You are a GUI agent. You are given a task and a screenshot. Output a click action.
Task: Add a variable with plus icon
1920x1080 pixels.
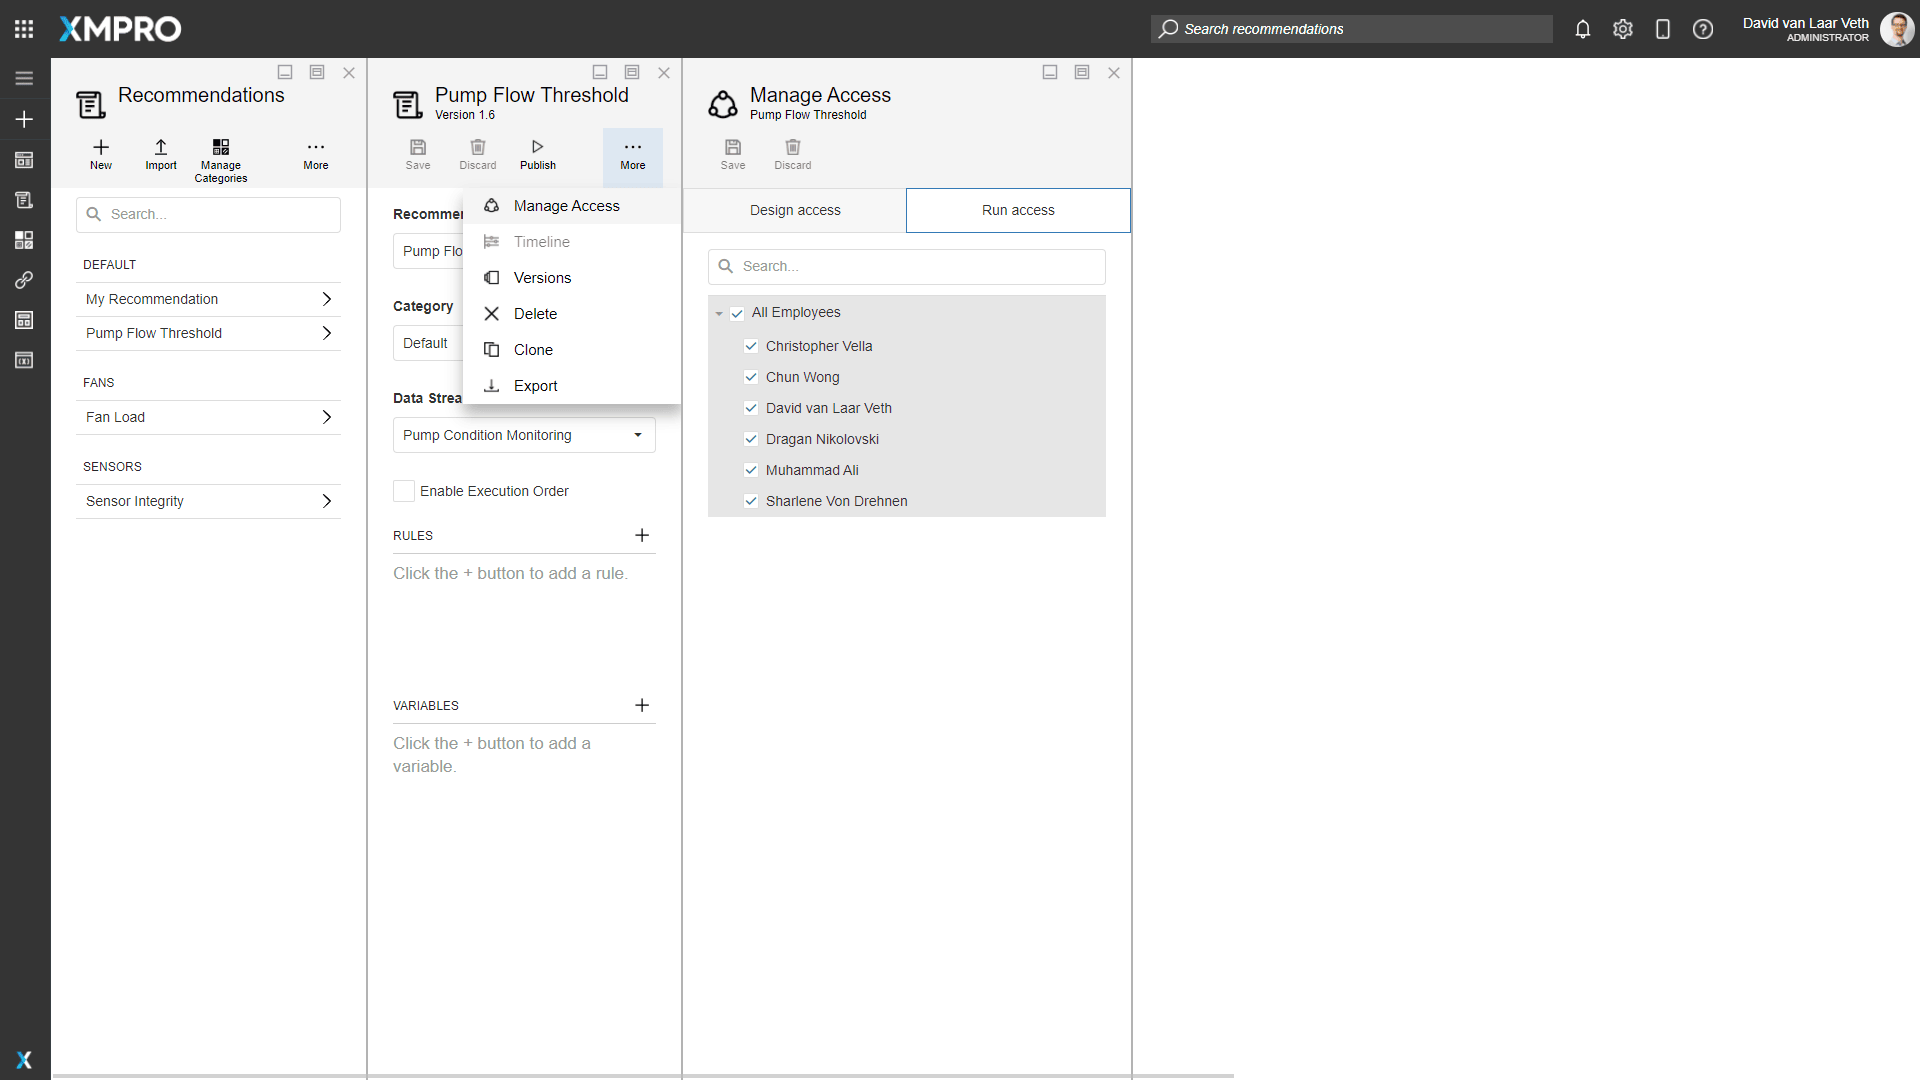click(x=642, y=705)
